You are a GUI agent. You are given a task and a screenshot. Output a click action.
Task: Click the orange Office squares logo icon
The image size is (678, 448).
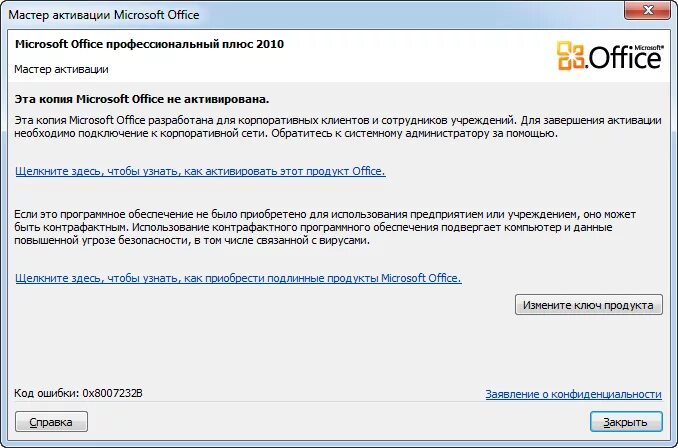pos(570,56)
